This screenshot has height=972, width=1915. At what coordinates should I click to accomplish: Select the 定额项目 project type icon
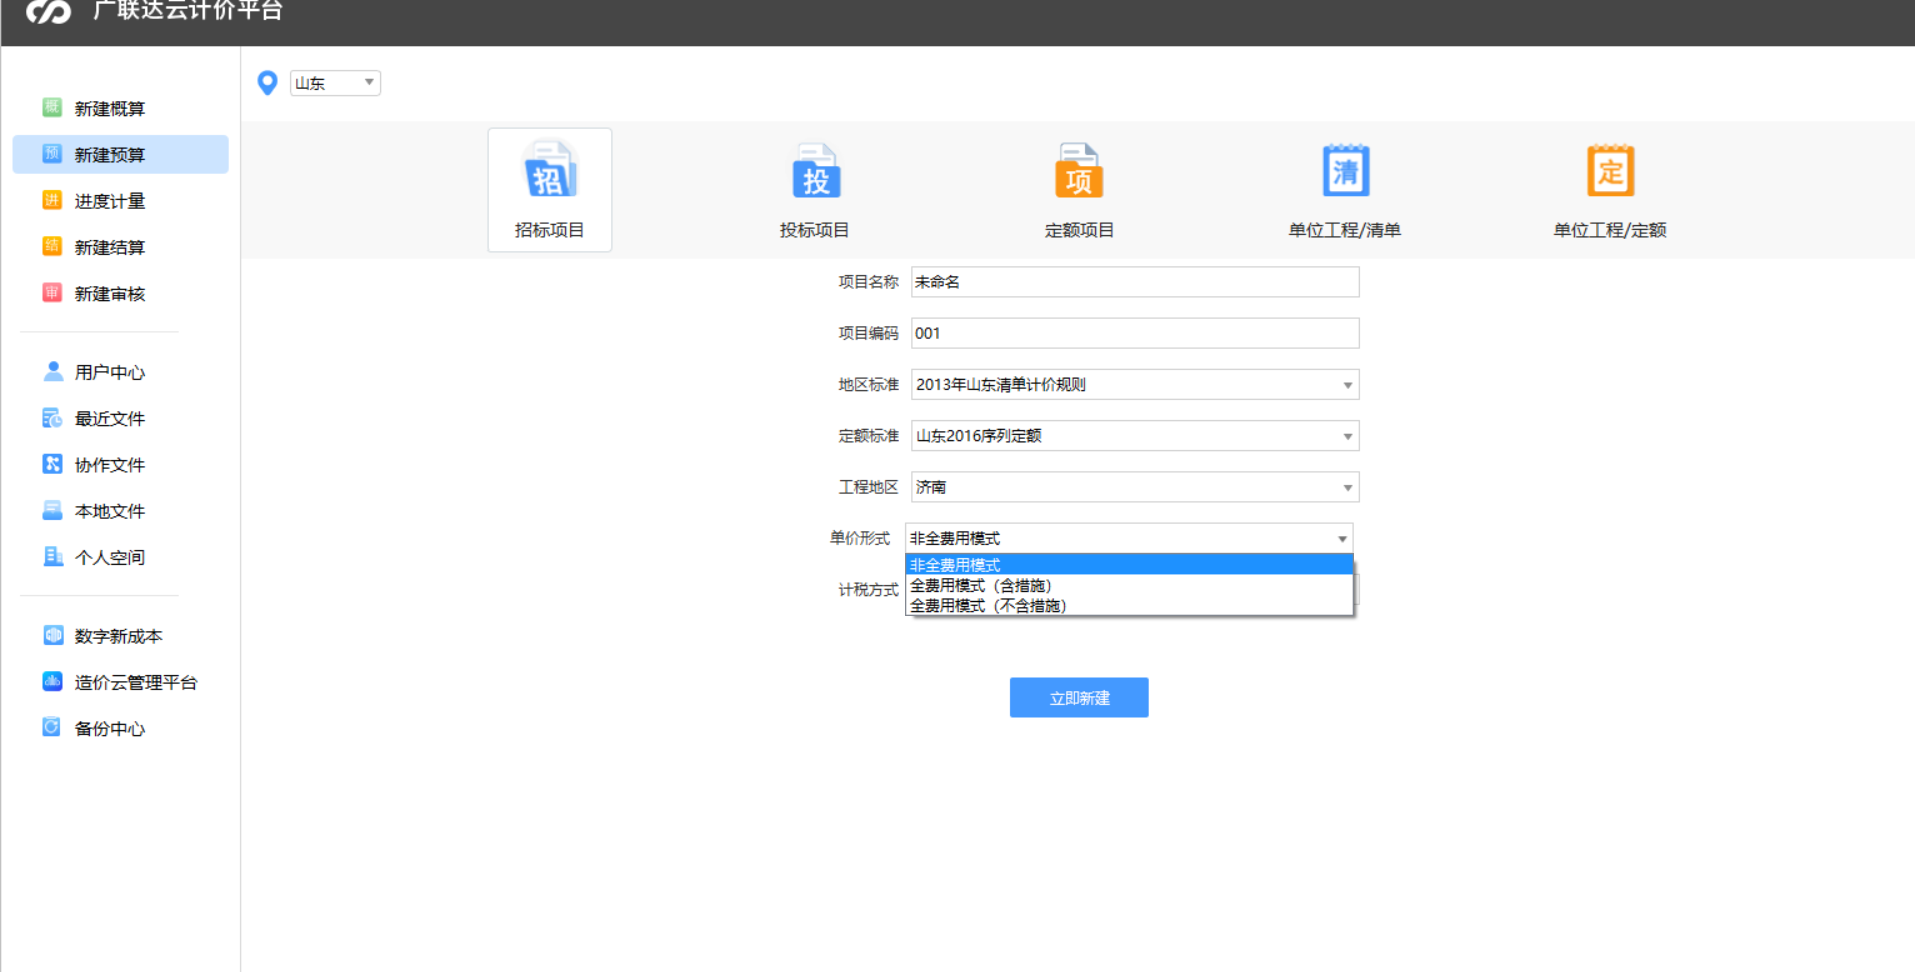1079,171
